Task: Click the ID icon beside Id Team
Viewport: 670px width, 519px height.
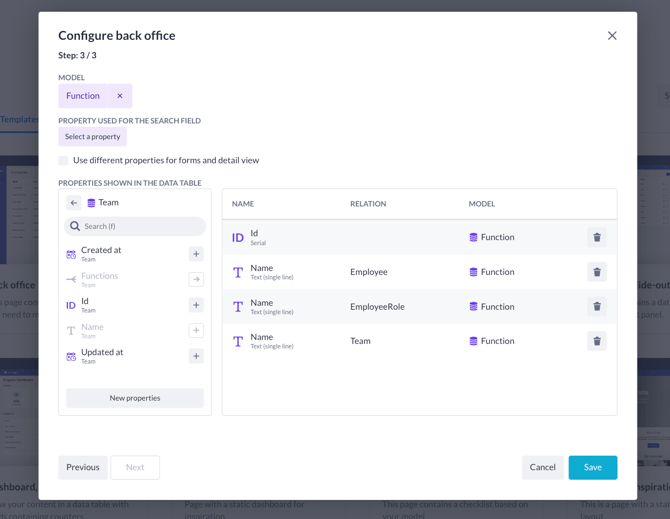Action: (x=71, y=305)
